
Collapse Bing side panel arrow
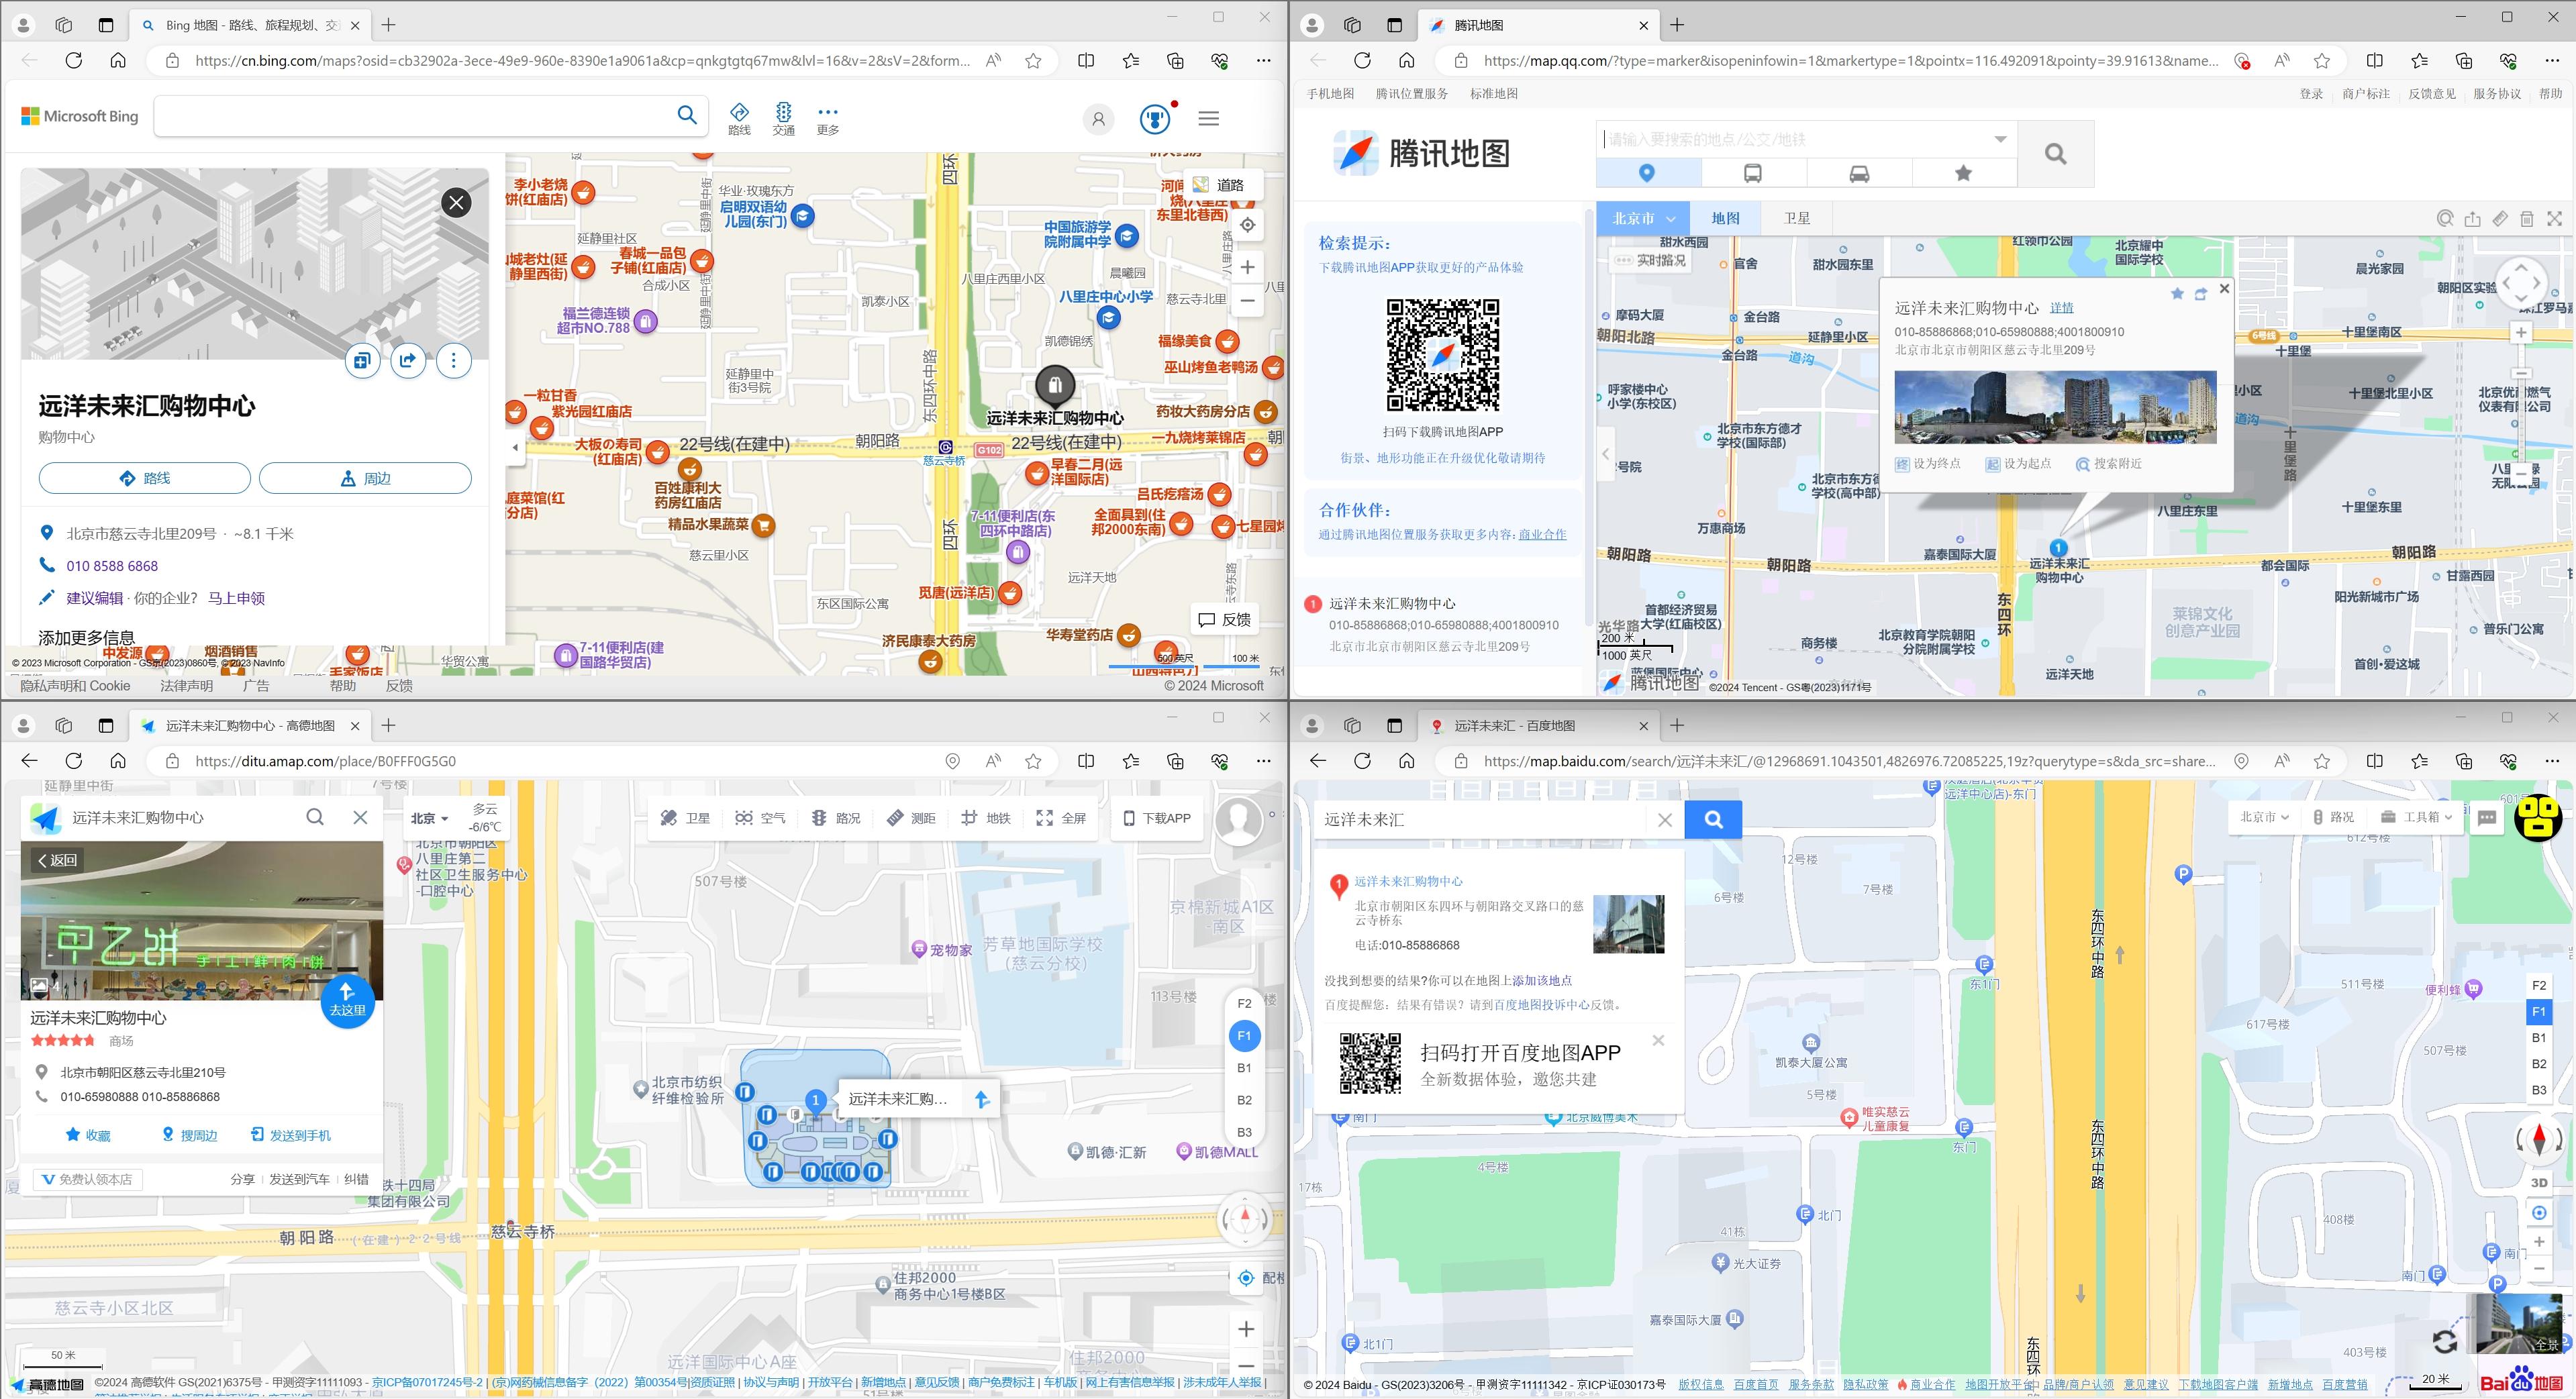click(x=515, y=447)
